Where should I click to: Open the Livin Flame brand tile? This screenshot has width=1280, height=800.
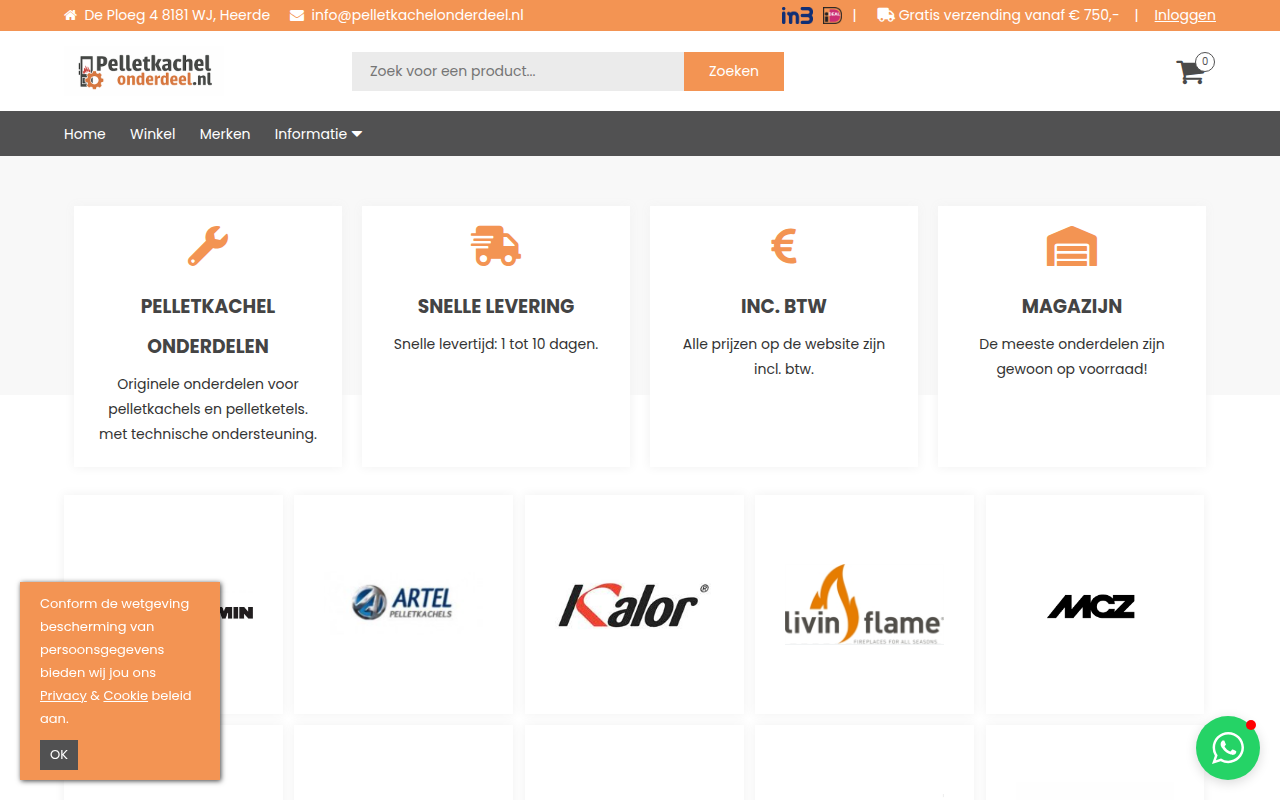point(864,604)
